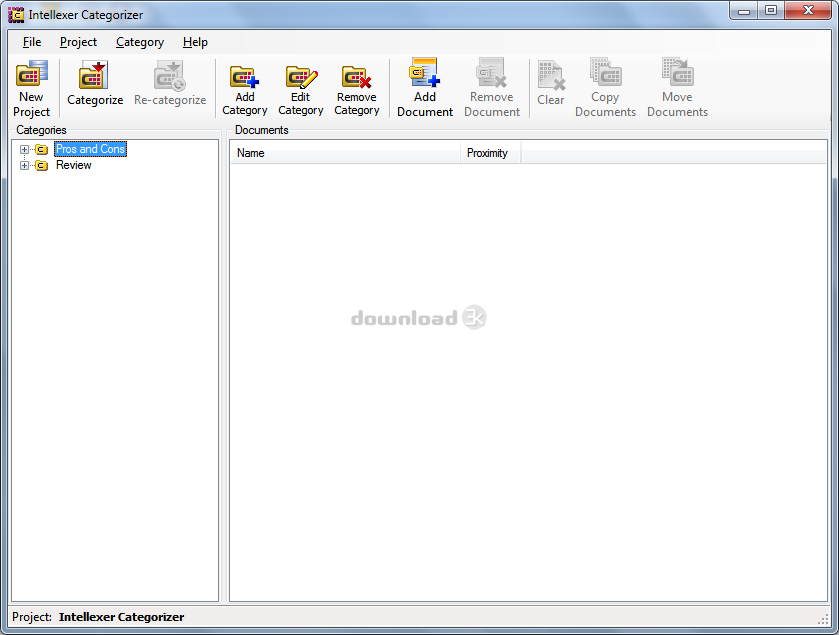This screenshot has height=635, width=839.
Task: Click the Pros and Cons folder icon
Action: [42, 149]
